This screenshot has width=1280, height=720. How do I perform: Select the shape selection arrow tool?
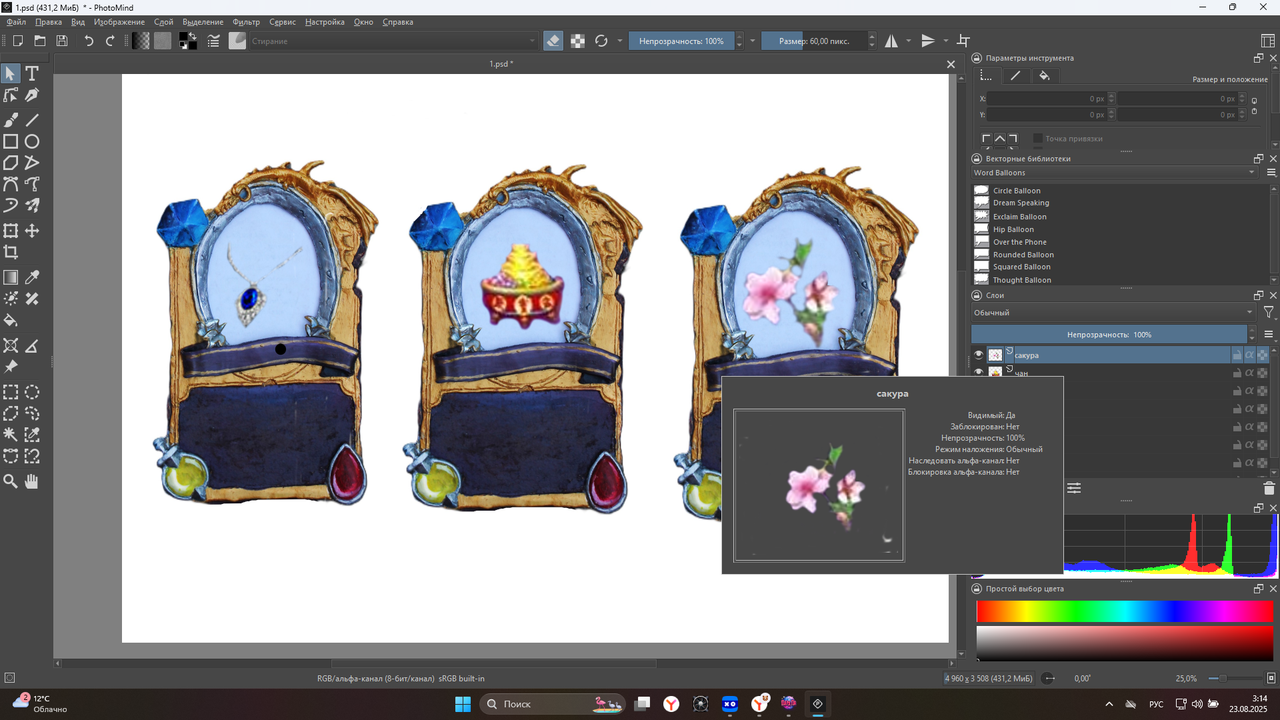tap(11, 74)
